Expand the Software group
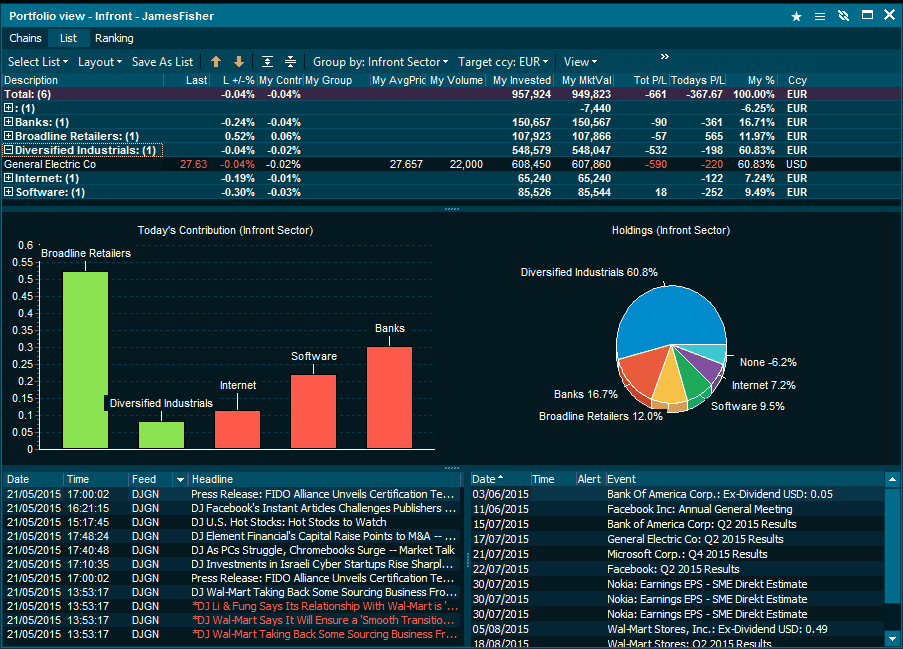The height and width of the screenshot is (649, 903). click(x=9, y=192)
